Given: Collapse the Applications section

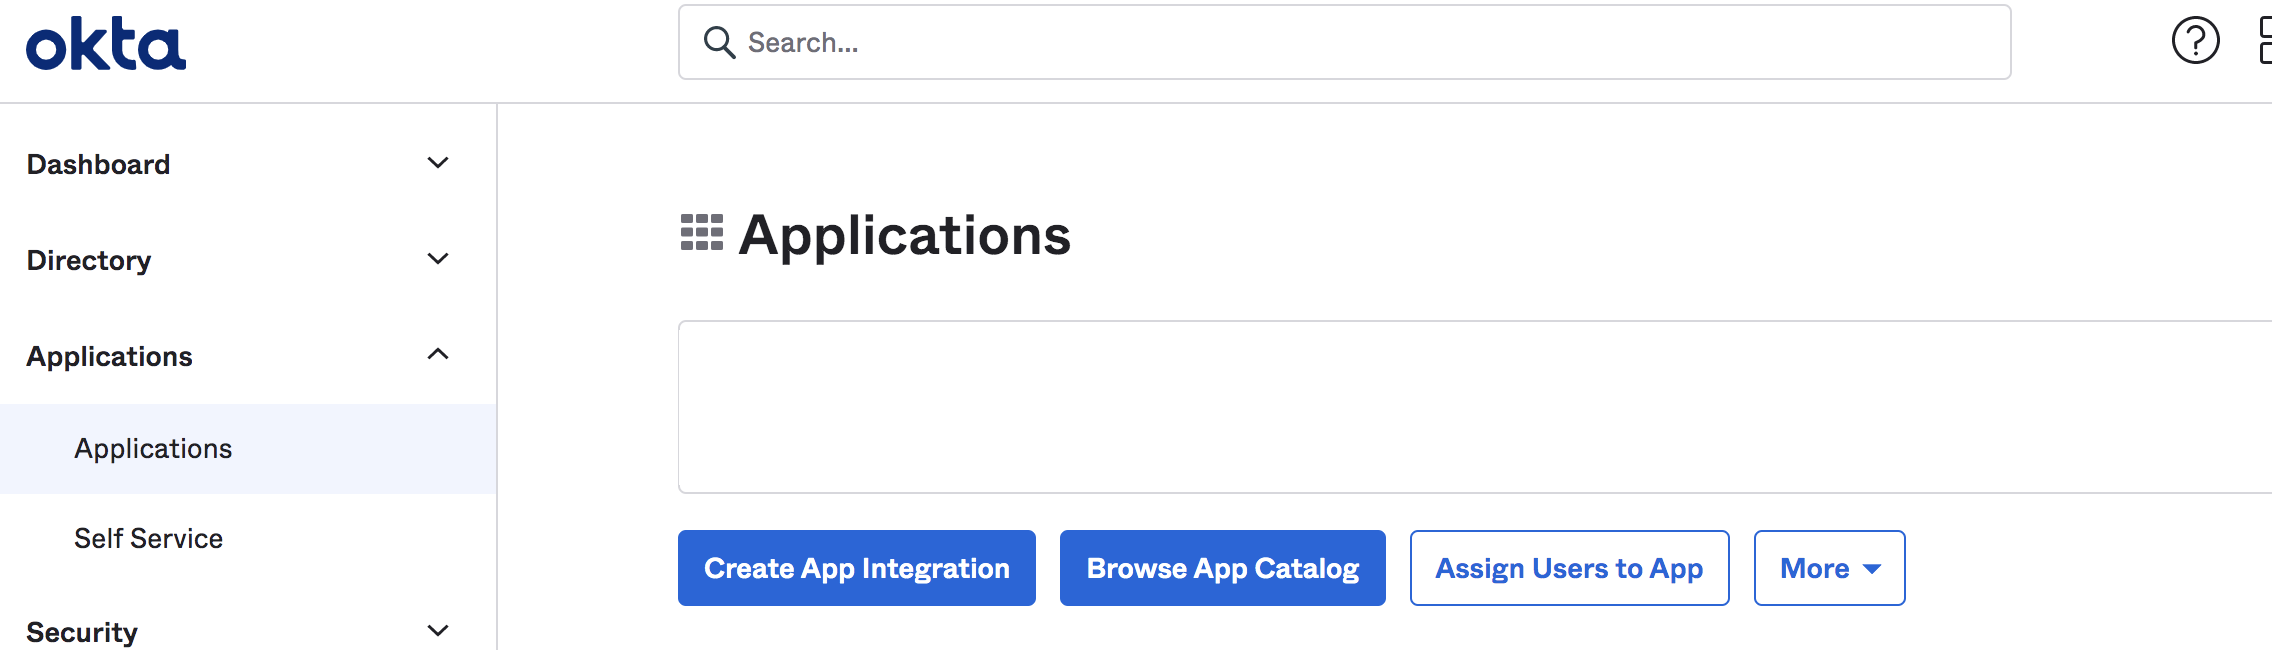Looking at the screenshot, I should [437, 354].
